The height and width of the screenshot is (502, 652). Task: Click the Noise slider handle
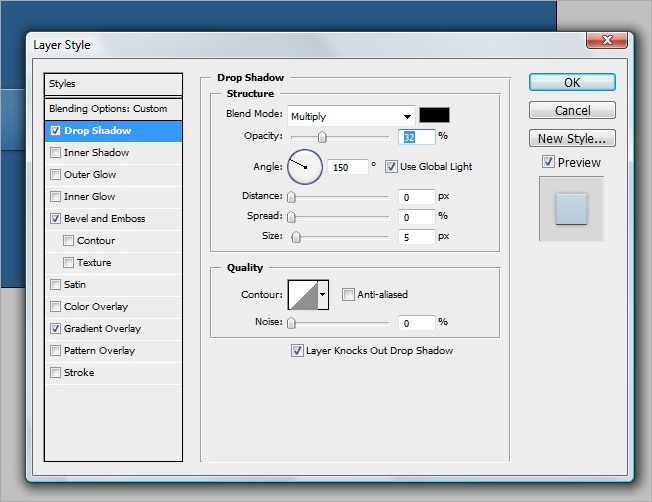[291, 323]
